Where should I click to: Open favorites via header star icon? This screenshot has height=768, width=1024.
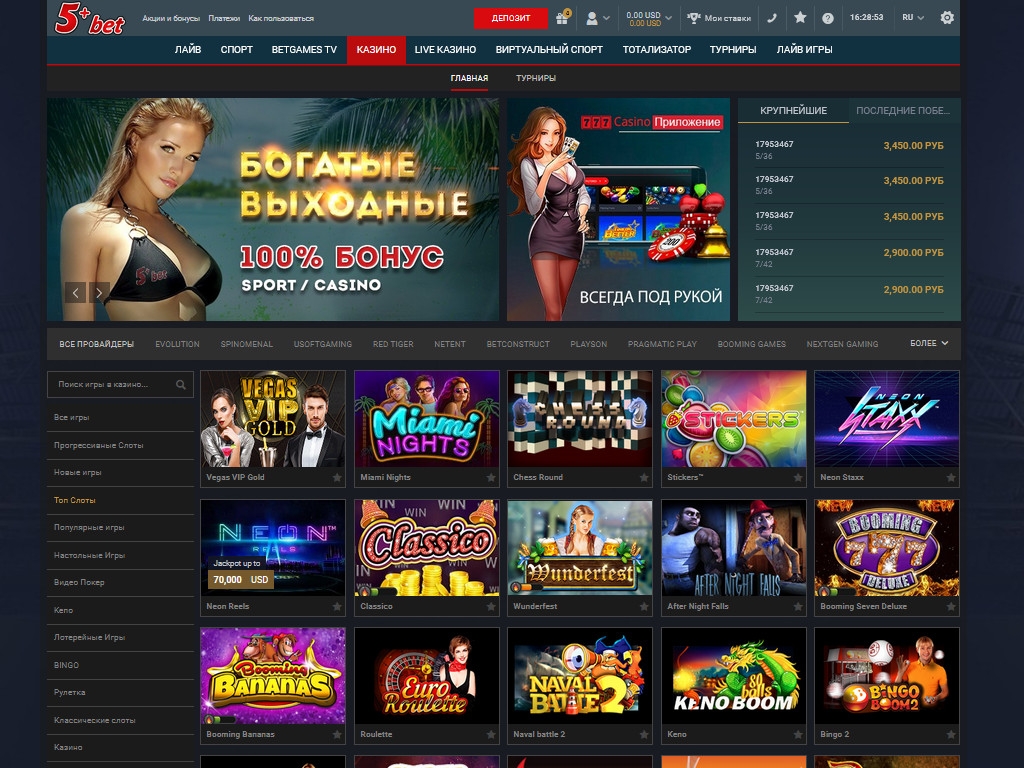point(800,18)
